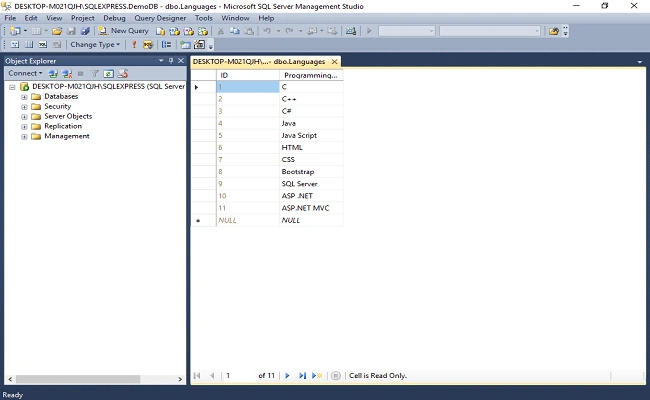Expand the Server Objects folder
Image resolution: width=650 pixels, height=400 pixels.
pyautogui.click(x=24, y=116)
